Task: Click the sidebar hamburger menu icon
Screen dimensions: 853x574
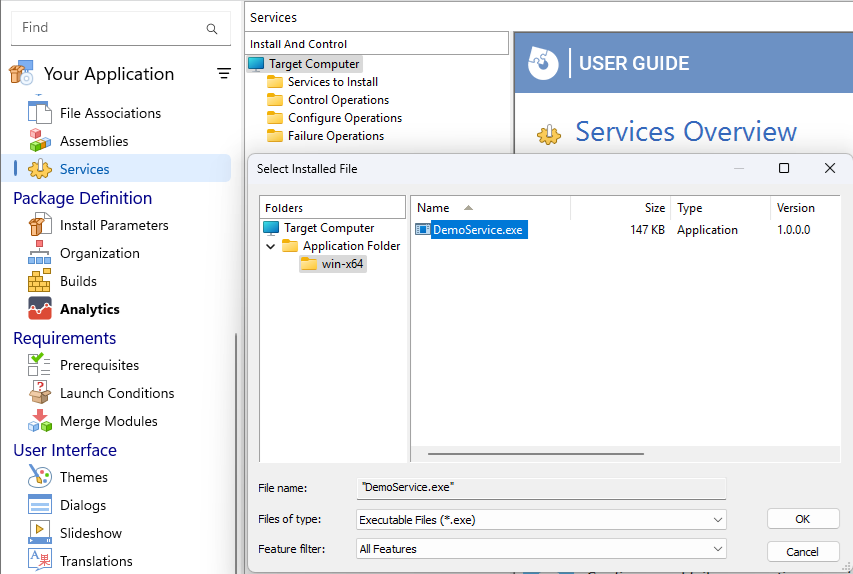Action: (x=224, y=74)
